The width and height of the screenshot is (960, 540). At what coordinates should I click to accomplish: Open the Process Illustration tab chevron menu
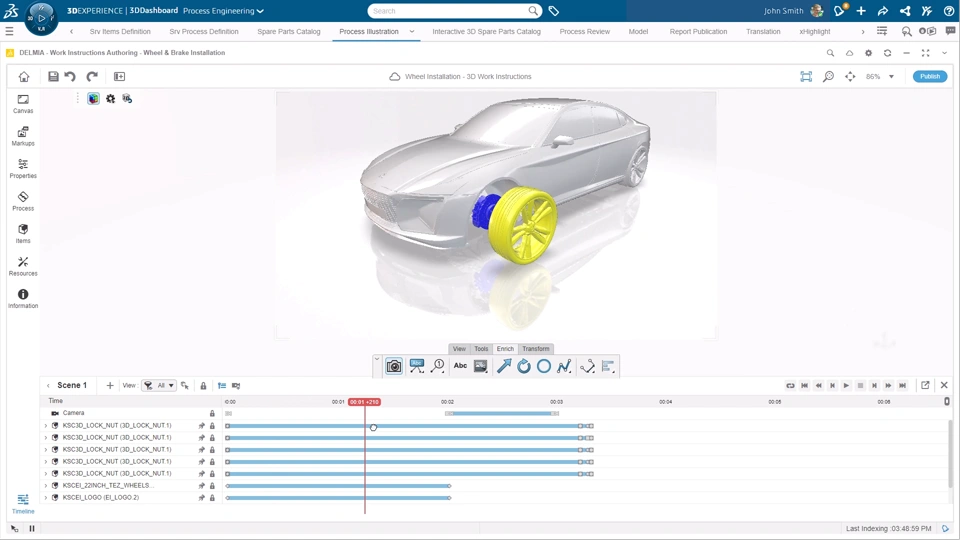411,31
